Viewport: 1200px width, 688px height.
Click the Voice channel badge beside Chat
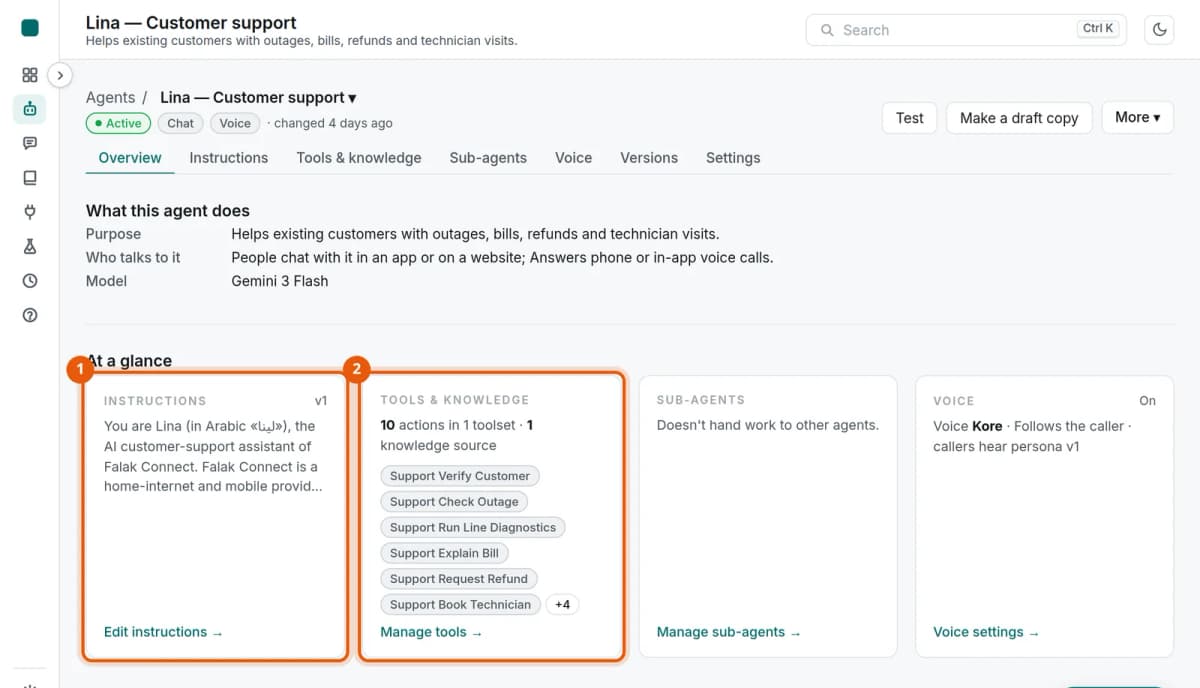tap(235, 123)
